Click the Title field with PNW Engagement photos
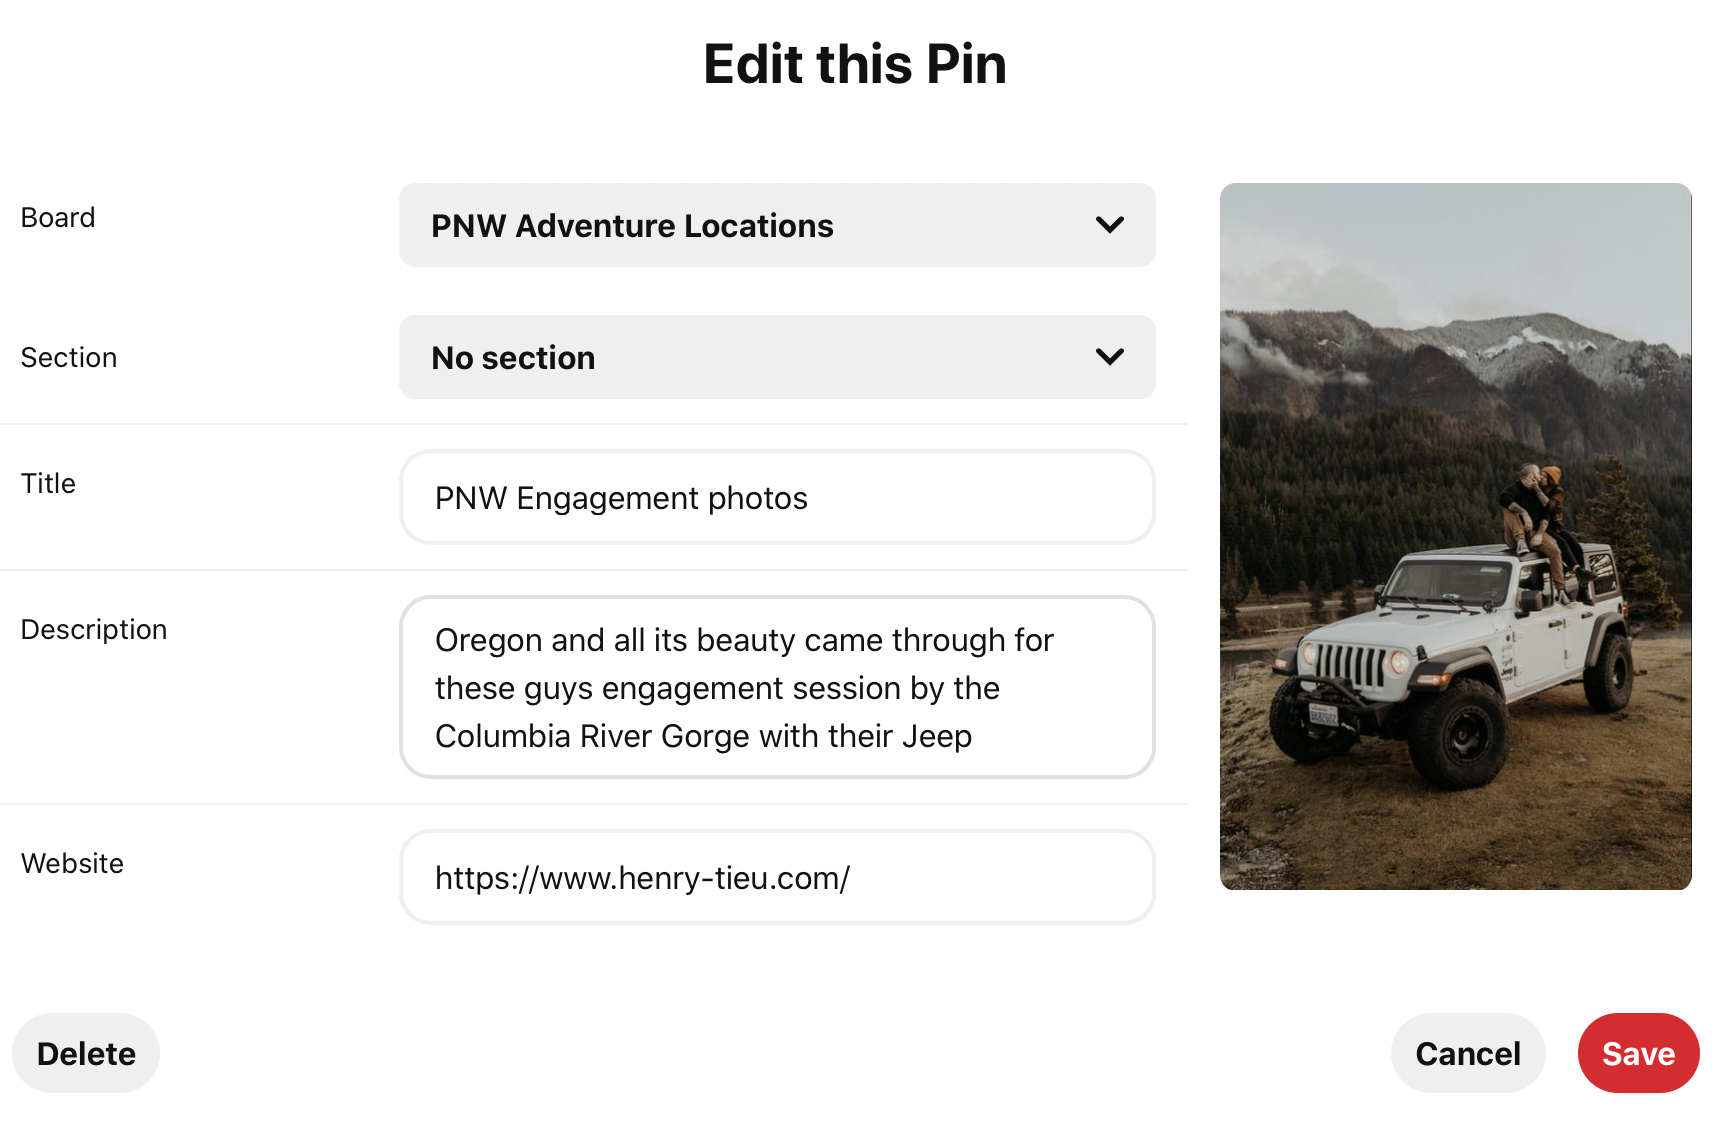The height and width of the screenshot is (1126, 1734). click(777, 497)
